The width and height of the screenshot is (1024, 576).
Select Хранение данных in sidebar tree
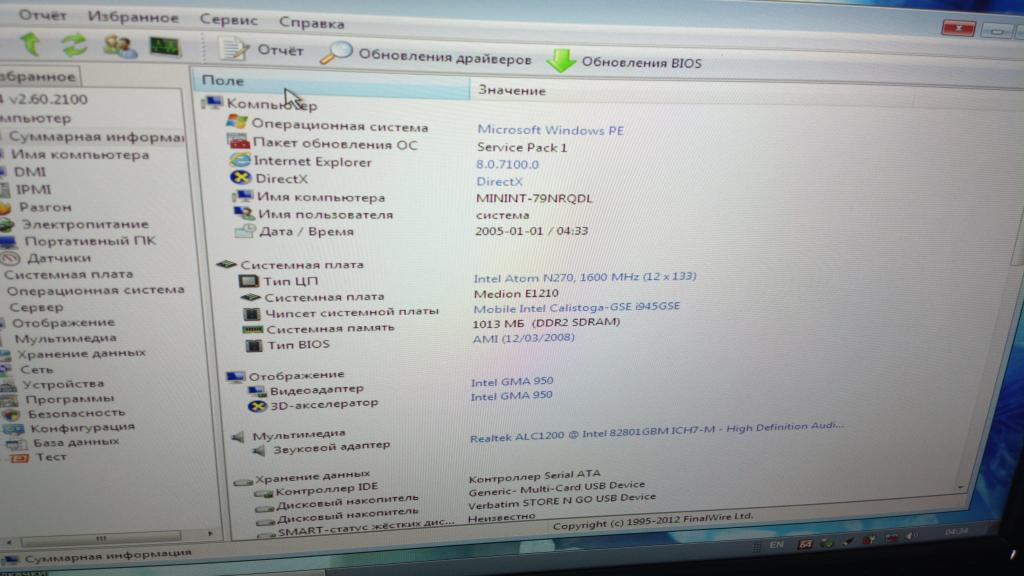click(x=81, y=353)
